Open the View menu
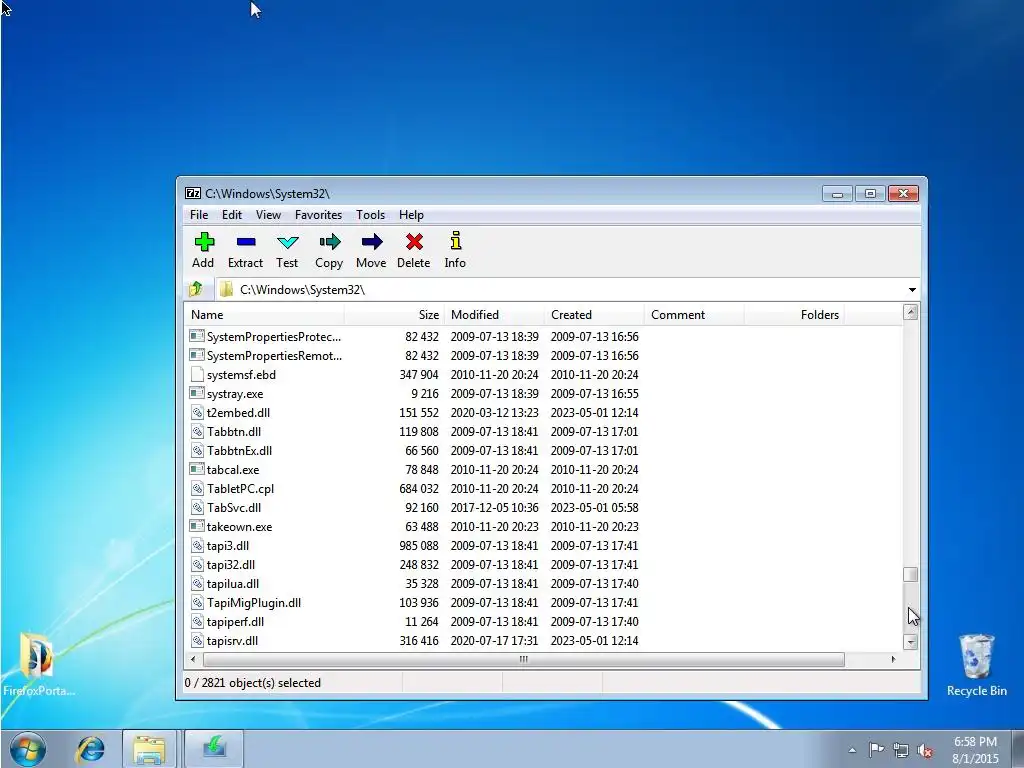 [x=268, y=215]
